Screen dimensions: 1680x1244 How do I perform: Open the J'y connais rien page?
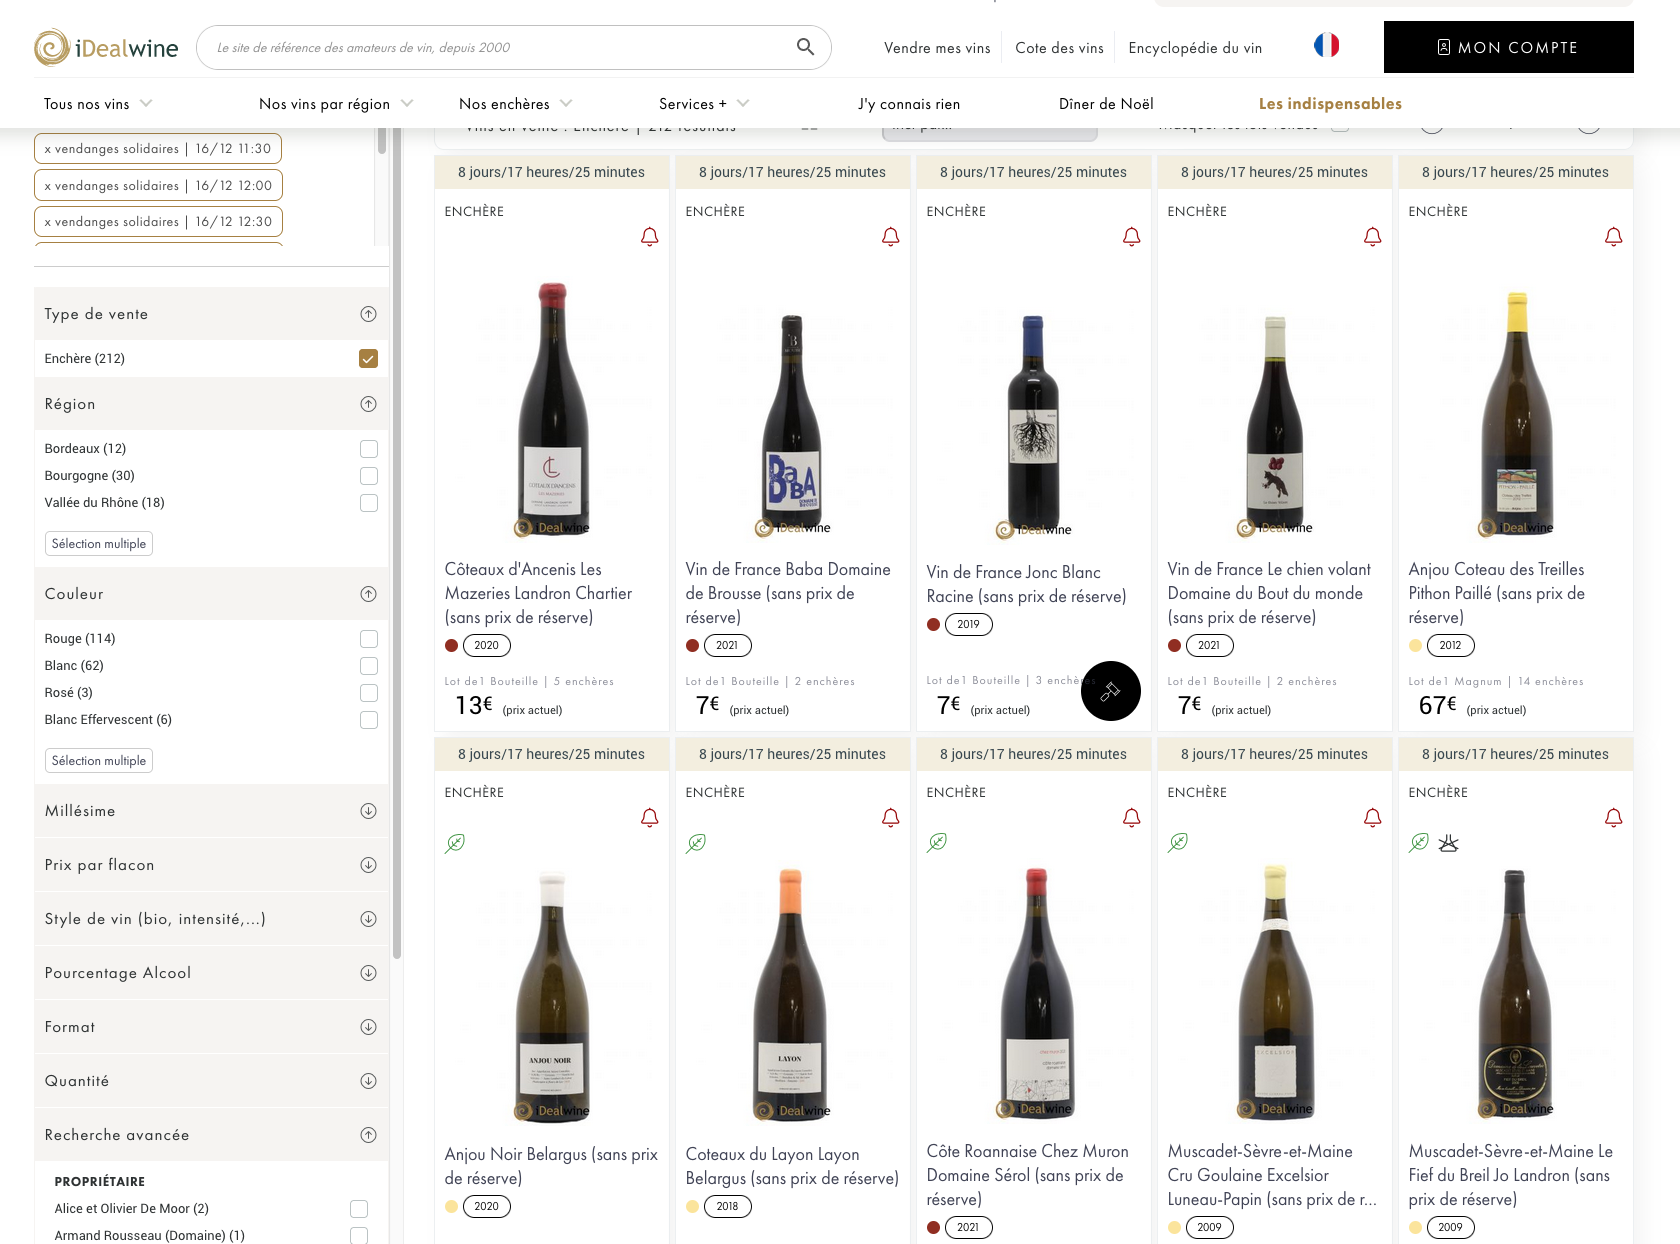909,104
